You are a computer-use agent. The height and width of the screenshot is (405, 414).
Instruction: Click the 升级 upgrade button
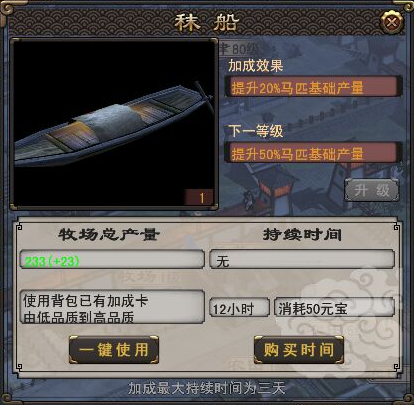point(371,190)
